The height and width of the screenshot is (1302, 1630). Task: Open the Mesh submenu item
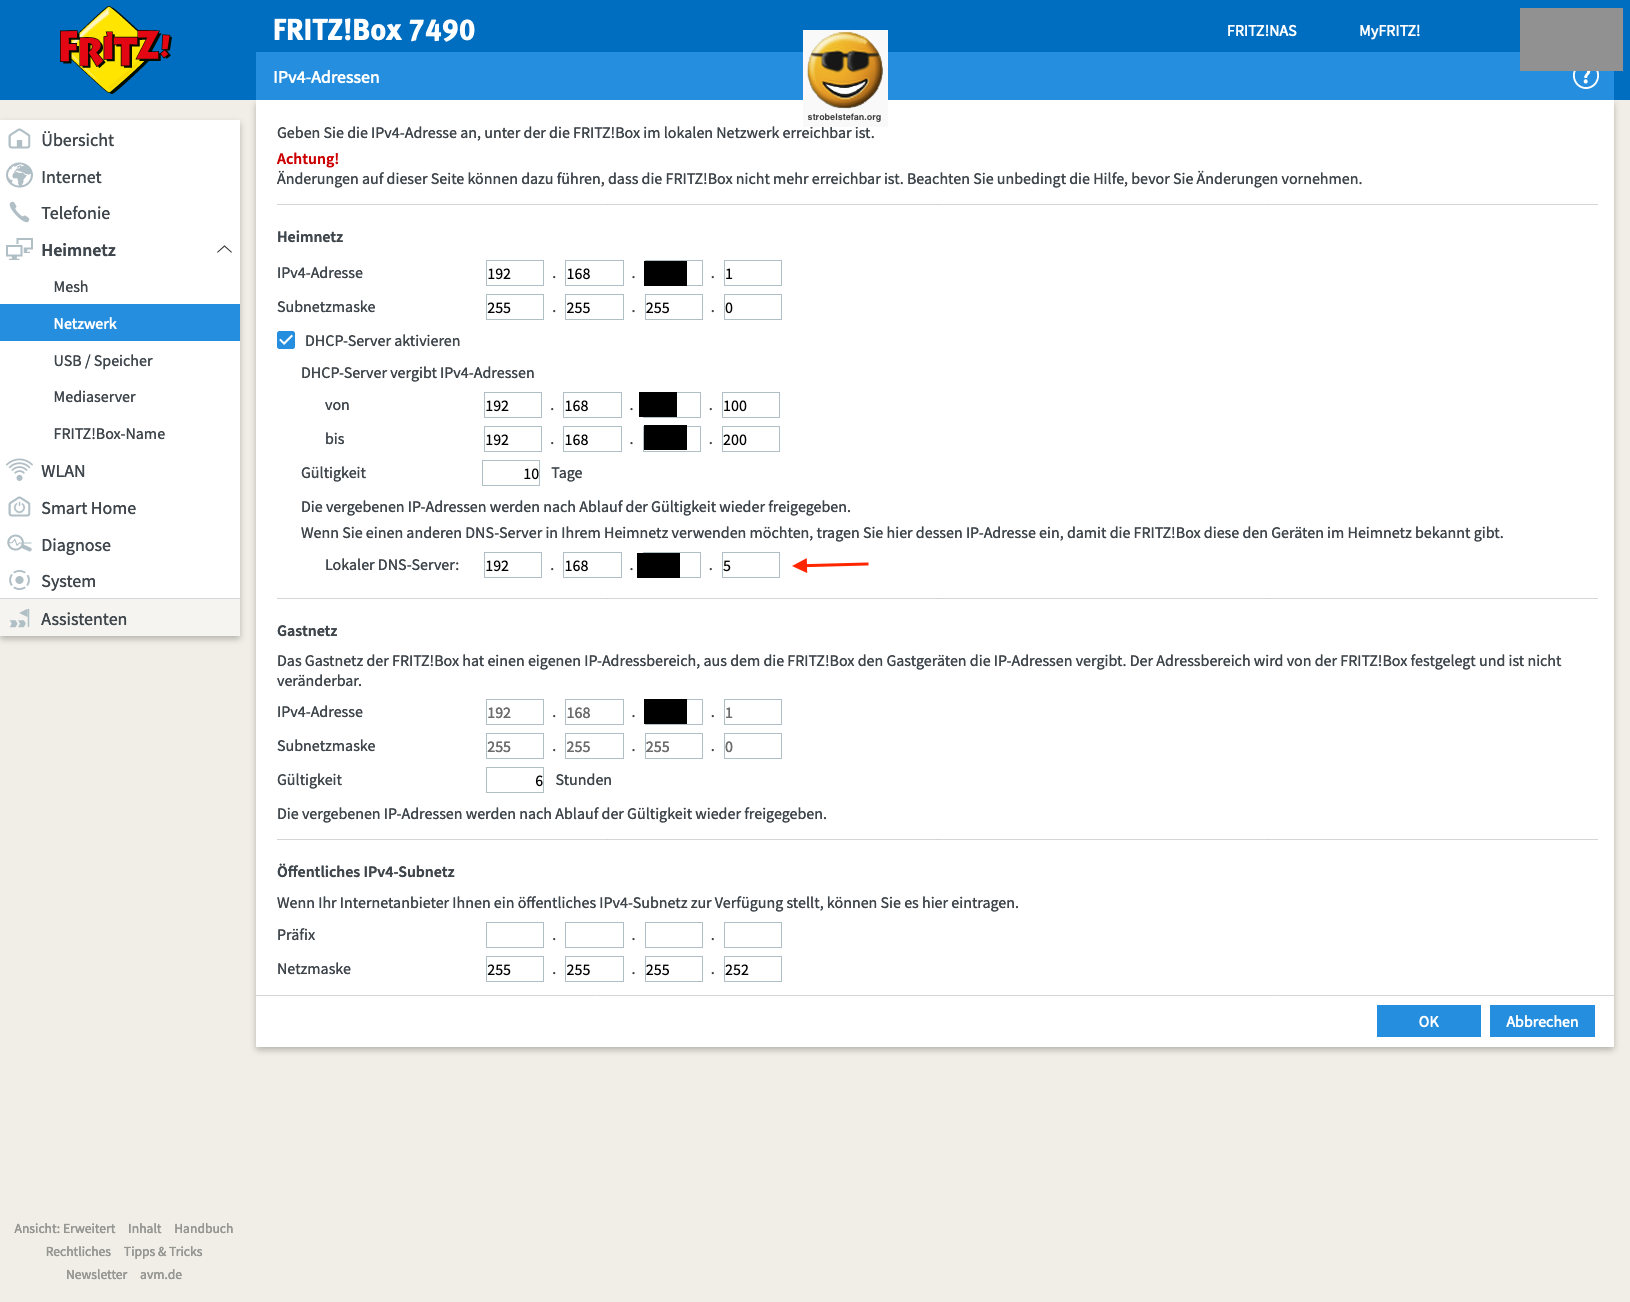(71, 287)
